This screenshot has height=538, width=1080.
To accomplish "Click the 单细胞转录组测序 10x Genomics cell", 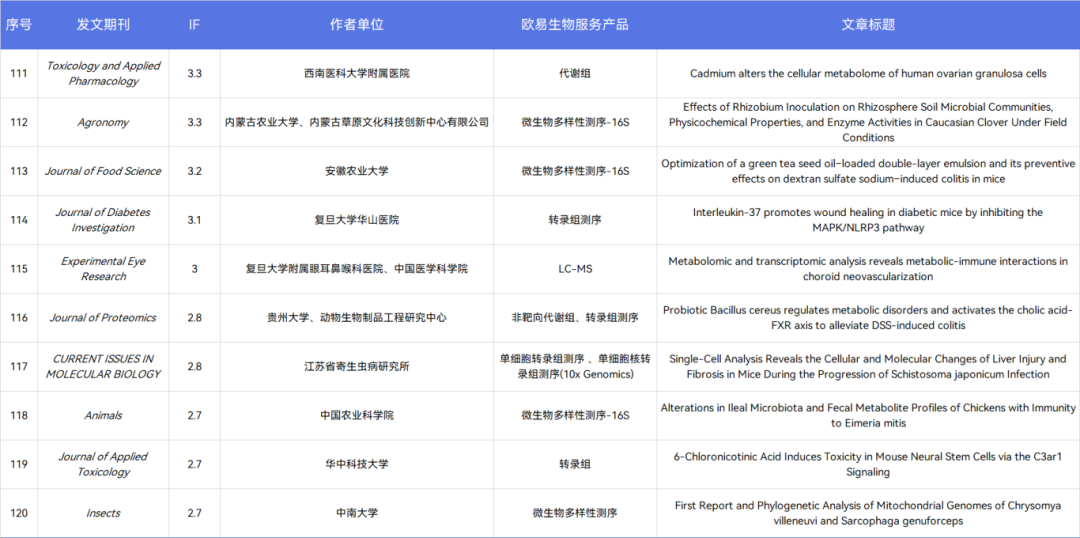I will (575, 367).
